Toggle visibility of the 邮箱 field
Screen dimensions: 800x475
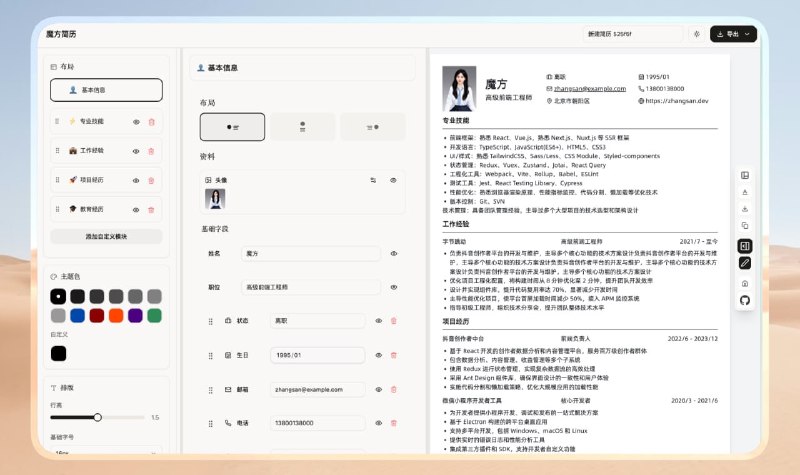click(379, 389)
